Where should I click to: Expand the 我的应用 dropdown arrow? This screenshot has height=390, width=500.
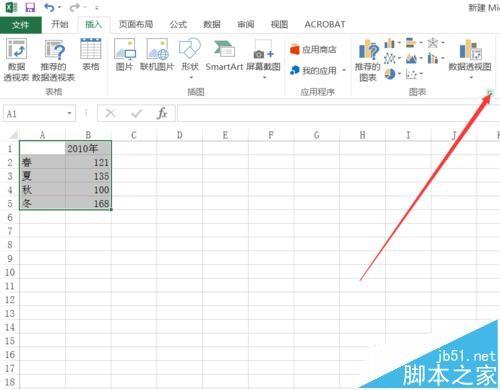344,70
